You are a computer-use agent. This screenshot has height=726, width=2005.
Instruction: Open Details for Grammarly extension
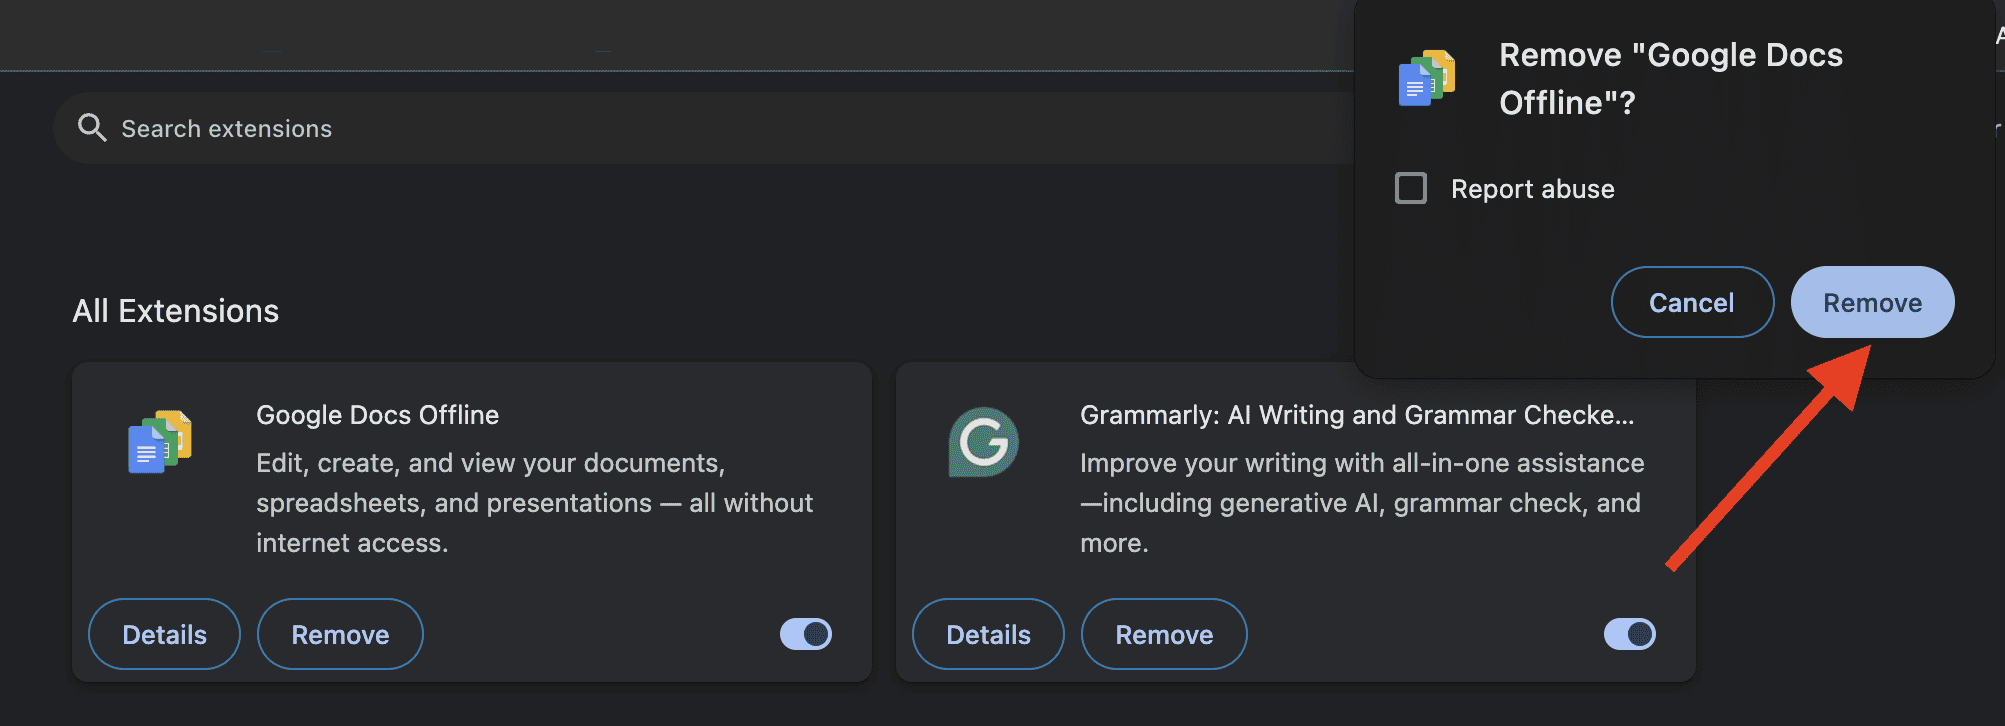988,634
